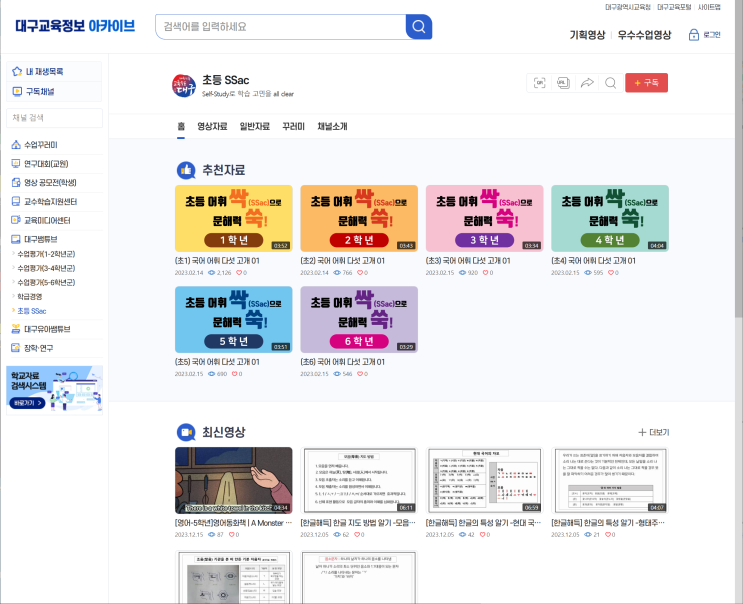Select the 홈 tab
Image resolution: width=743 pixels, height=604 pixels.
coord(181,126)
